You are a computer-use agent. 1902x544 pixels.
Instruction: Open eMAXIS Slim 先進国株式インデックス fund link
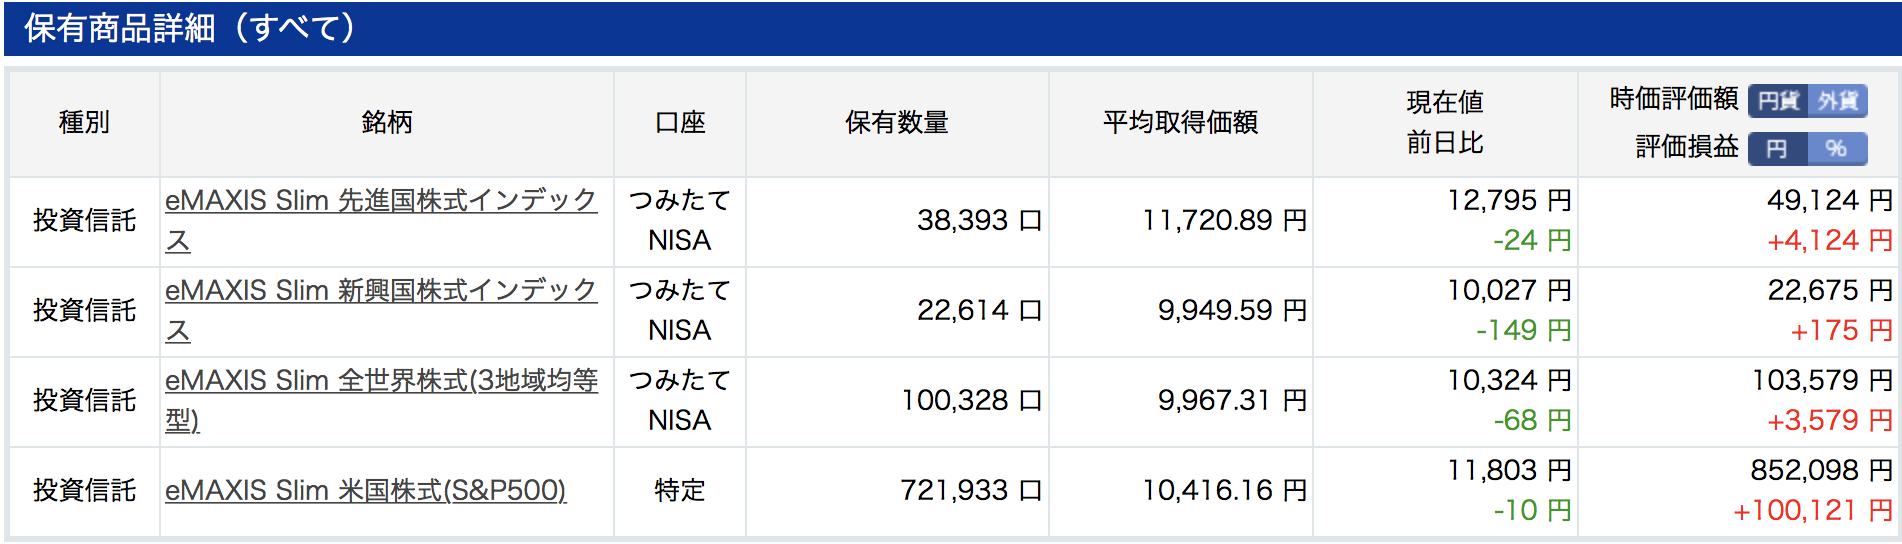pyautogui.click(x=381, y=220)
